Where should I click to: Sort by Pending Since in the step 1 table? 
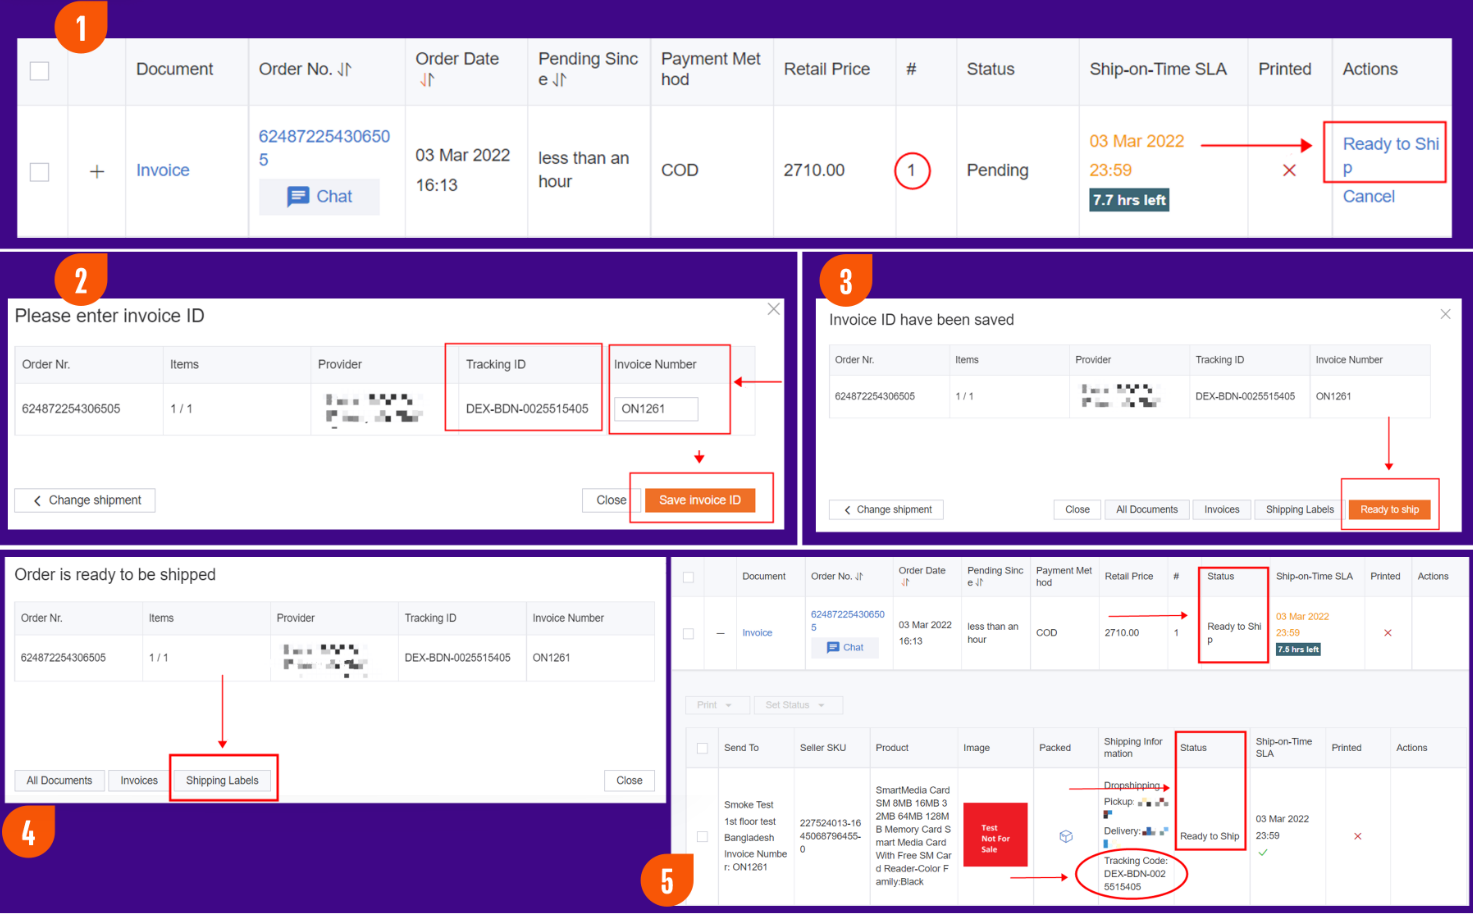coord(559,81)
